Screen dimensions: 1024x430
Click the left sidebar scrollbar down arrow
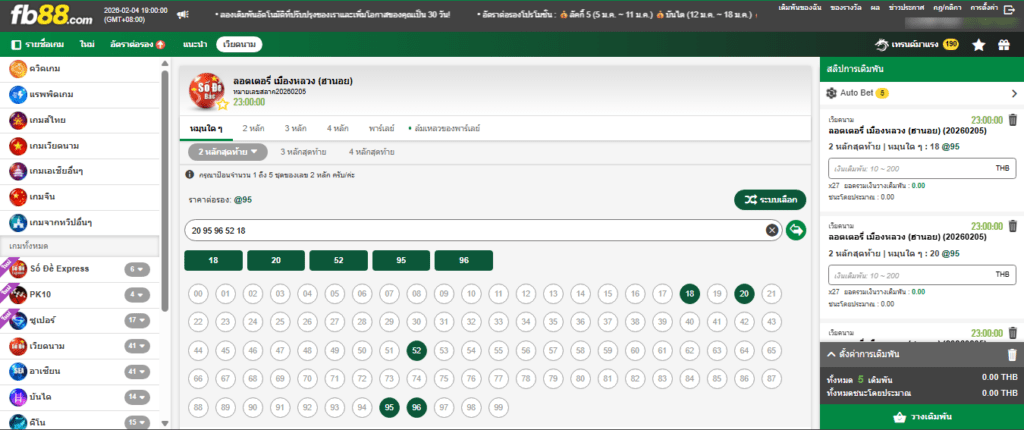pyautogui.click(x=165, y=423)
